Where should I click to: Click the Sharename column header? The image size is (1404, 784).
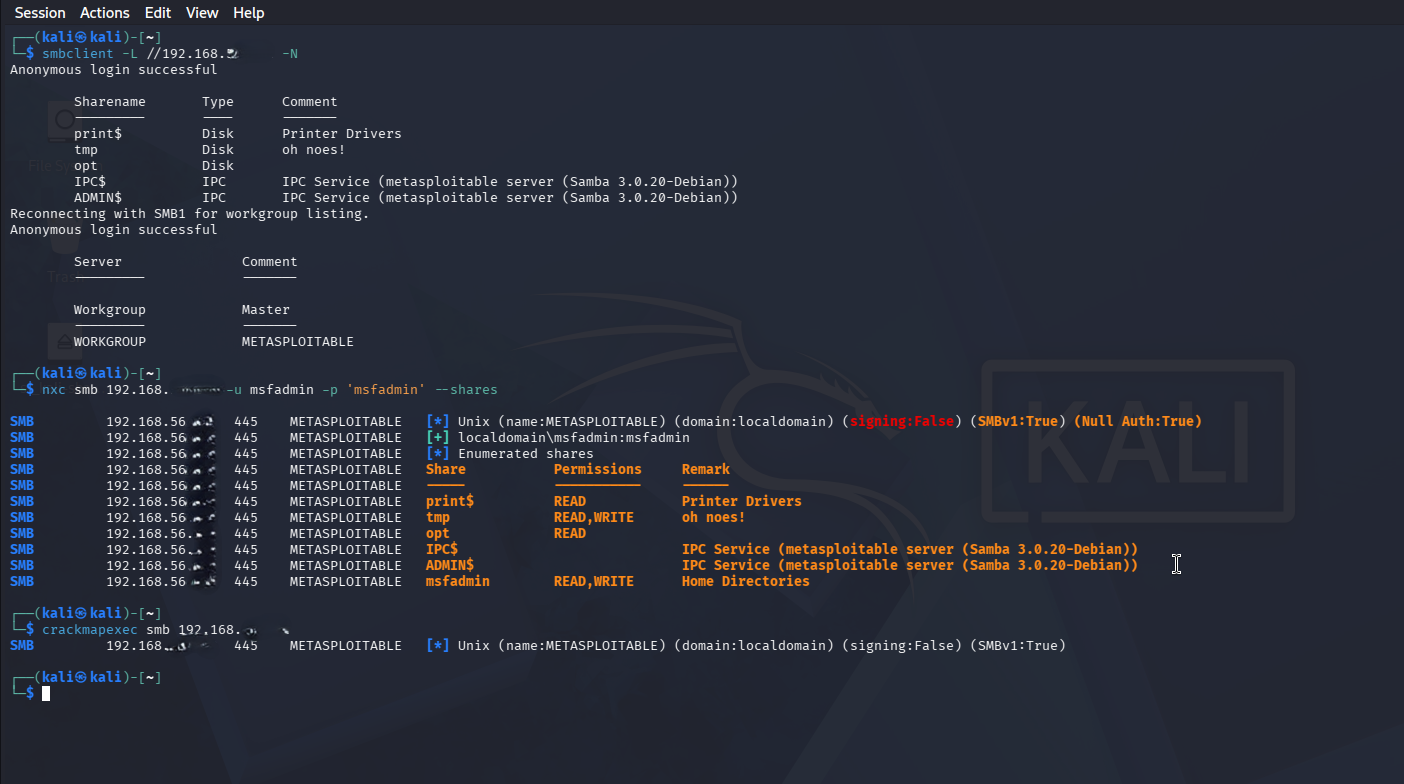[110, 102]
